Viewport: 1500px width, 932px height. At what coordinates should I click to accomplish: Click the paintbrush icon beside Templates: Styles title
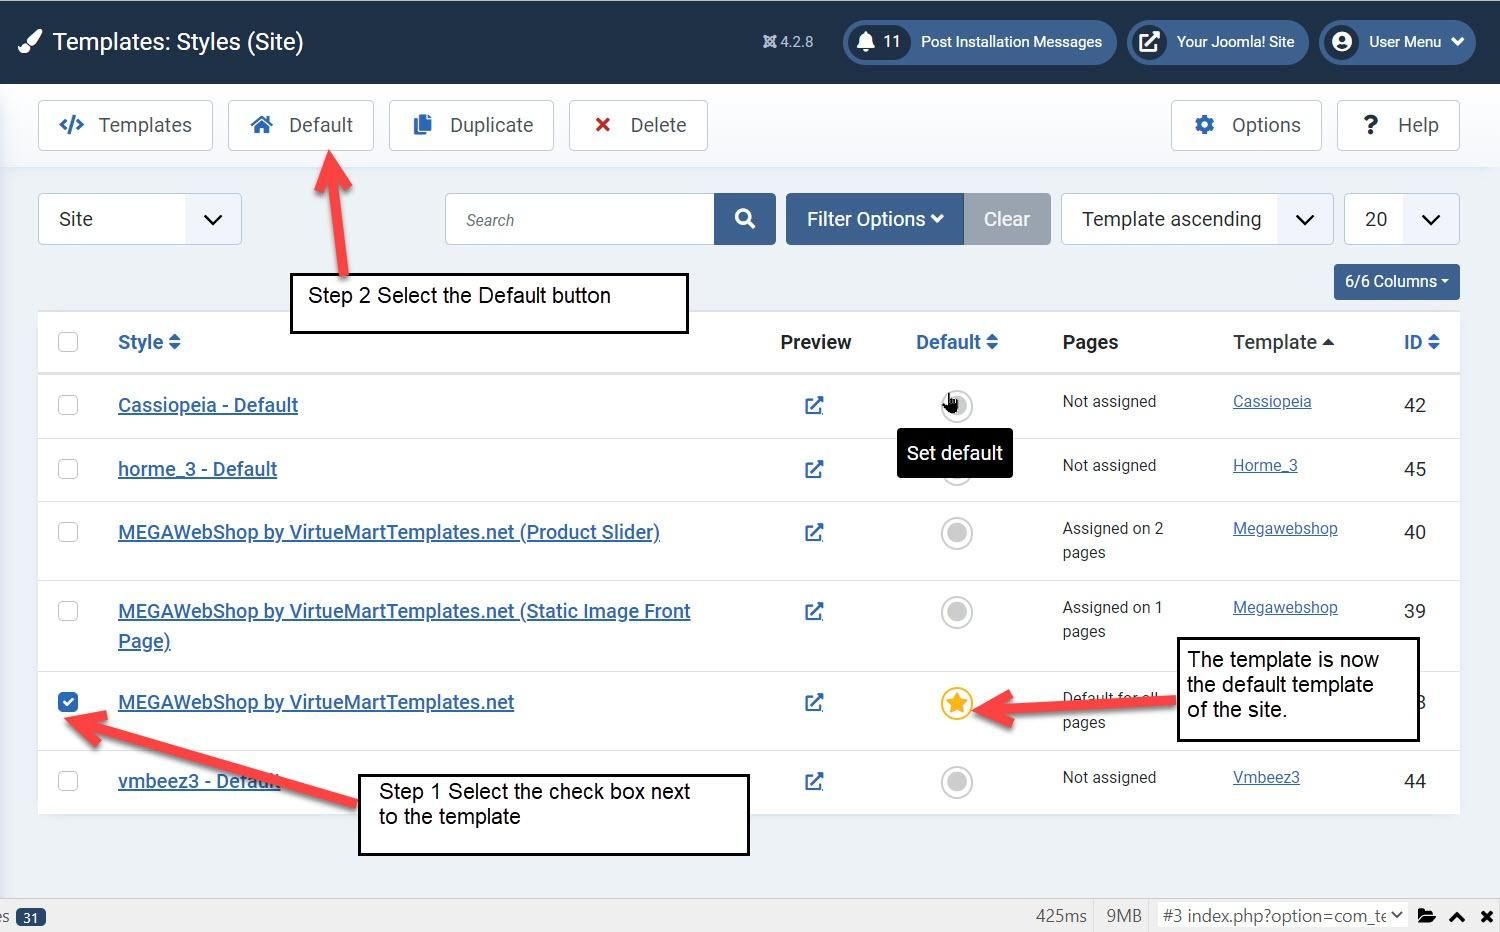click(30, 42)
